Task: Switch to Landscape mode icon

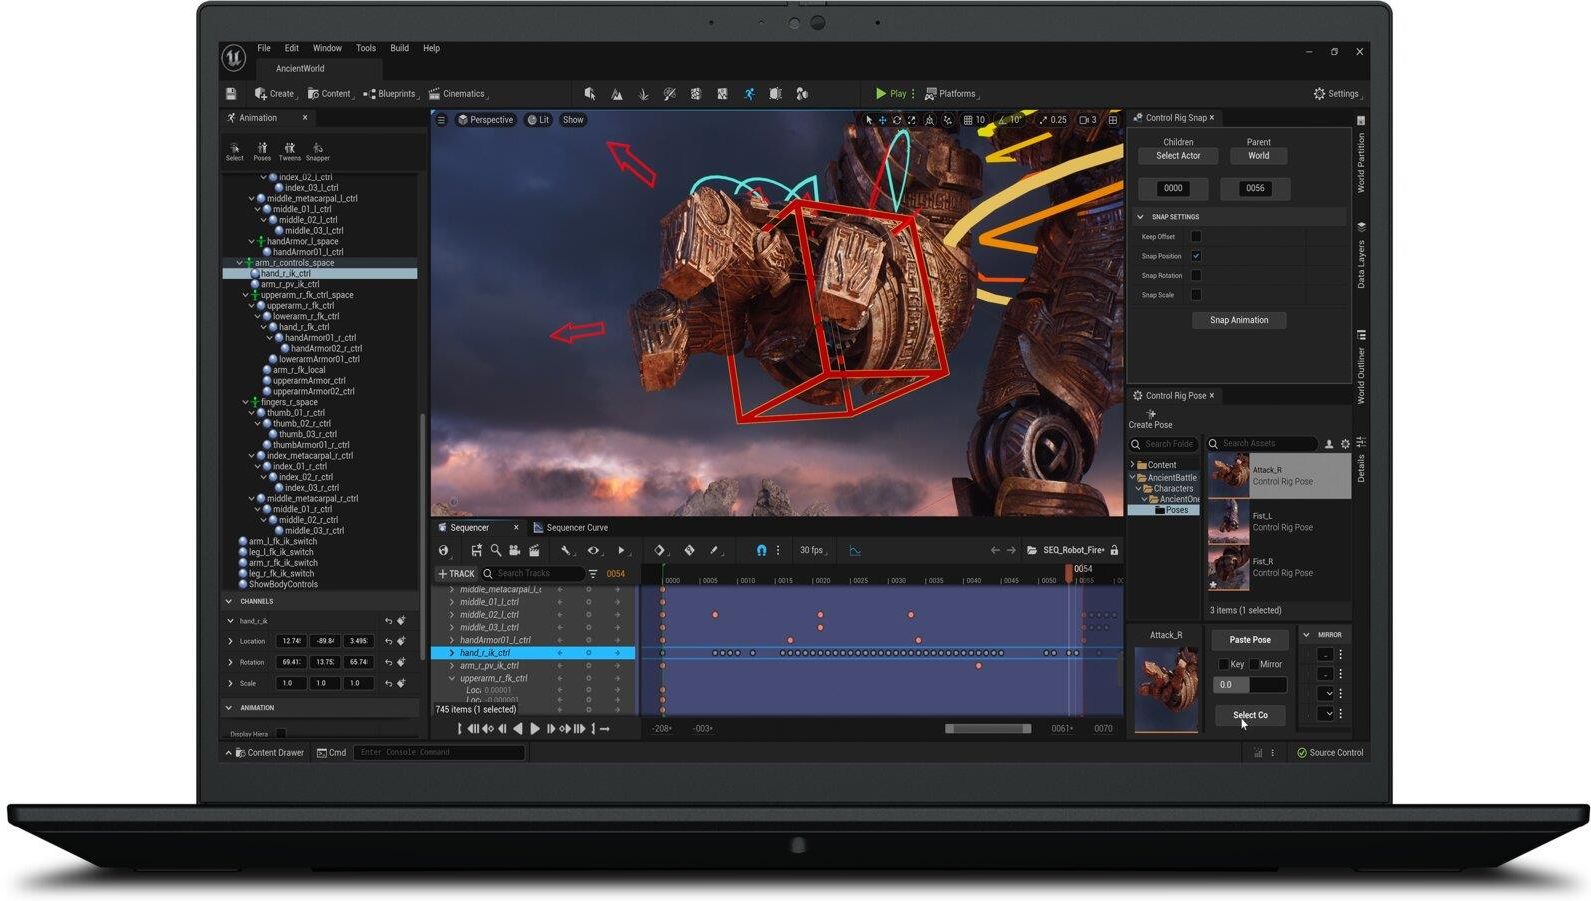Action: tap(617, 94)
